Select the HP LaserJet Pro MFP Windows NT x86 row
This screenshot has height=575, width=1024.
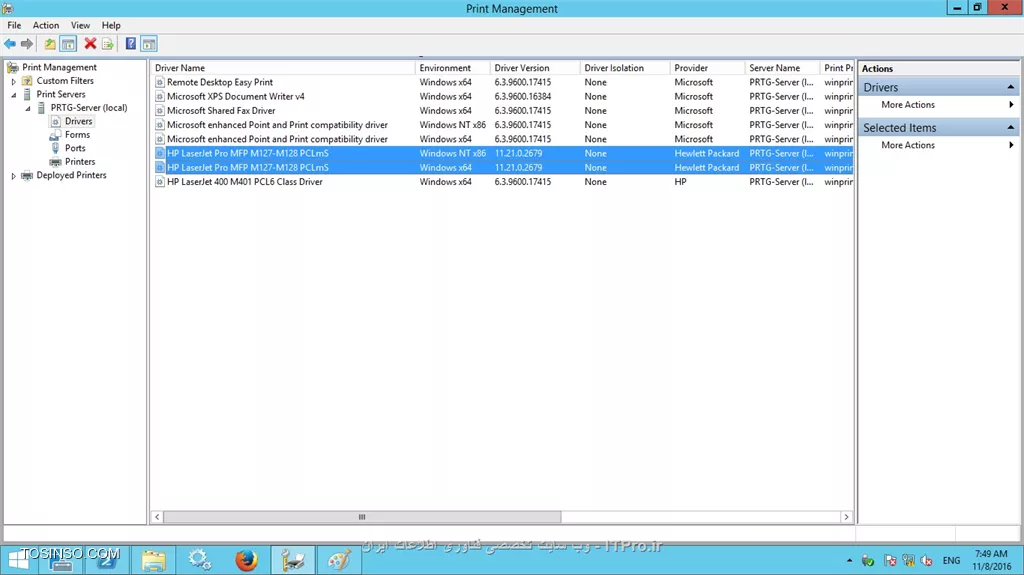tap(502, 154)
